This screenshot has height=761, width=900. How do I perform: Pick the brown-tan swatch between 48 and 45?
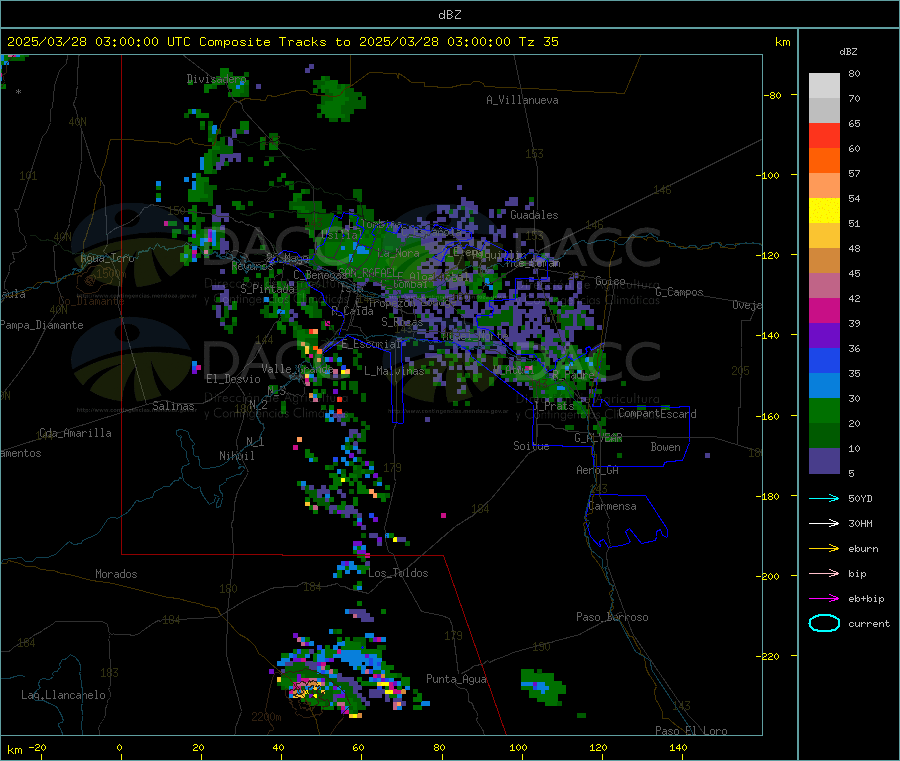(824, 261)
